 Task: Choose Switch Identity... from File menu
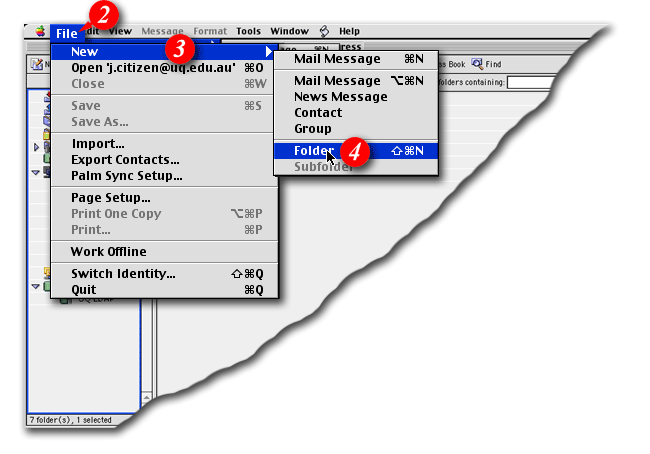coord(123,273)
